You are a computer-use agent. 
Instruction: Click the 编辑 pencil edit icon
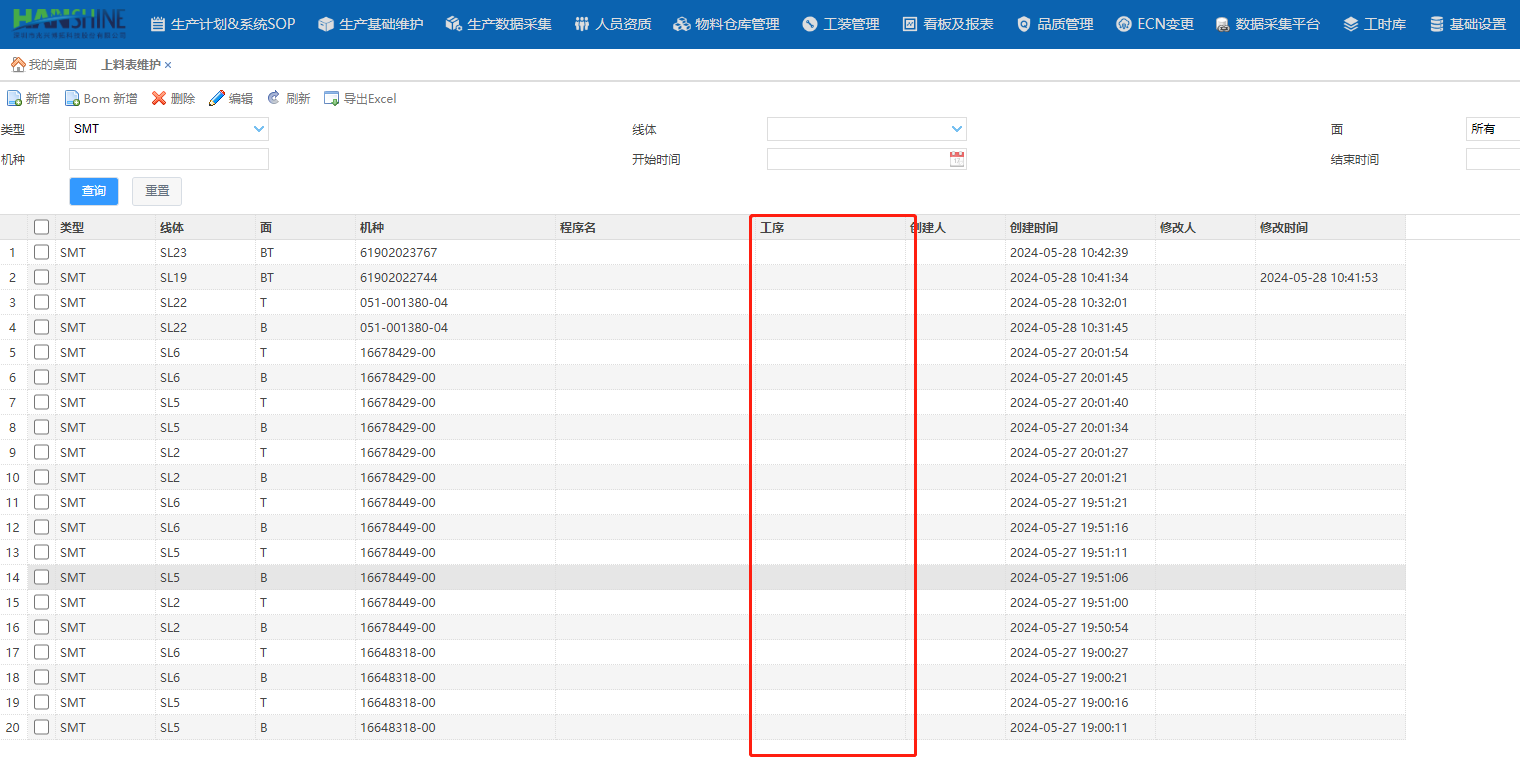pyautogui.click(x=217, y=99)
